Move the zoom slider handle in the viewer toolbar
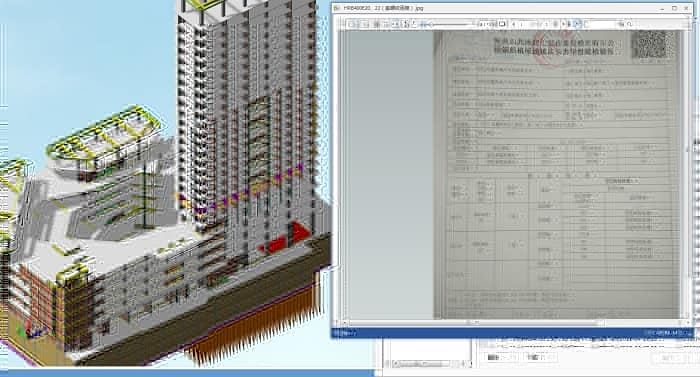 click(430, 24)
